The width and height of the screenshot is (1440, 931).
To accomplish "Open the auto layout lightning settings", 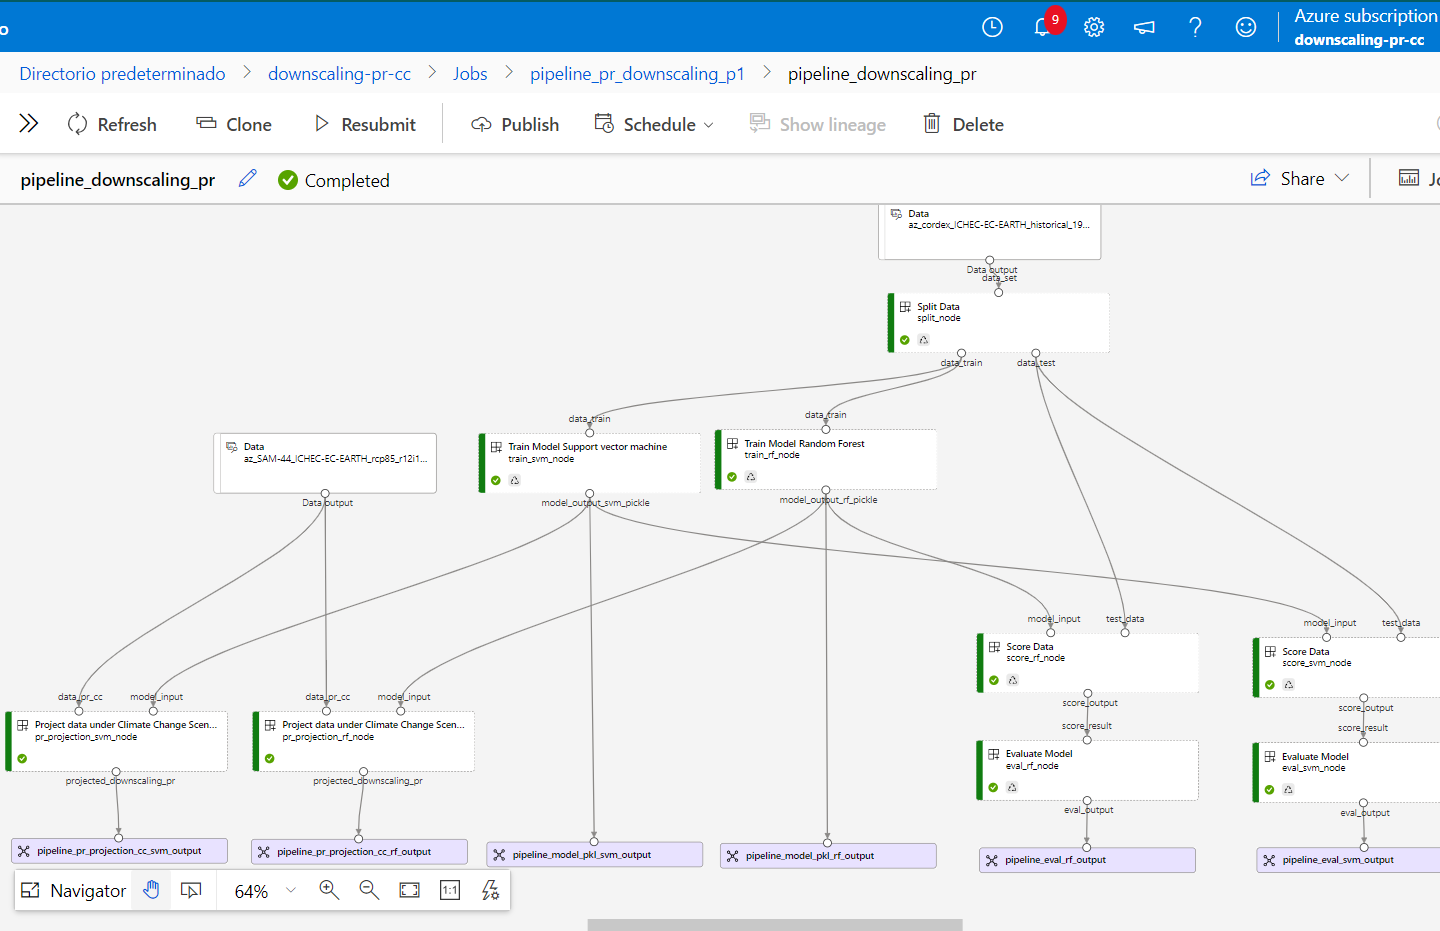I will (490, 890).
